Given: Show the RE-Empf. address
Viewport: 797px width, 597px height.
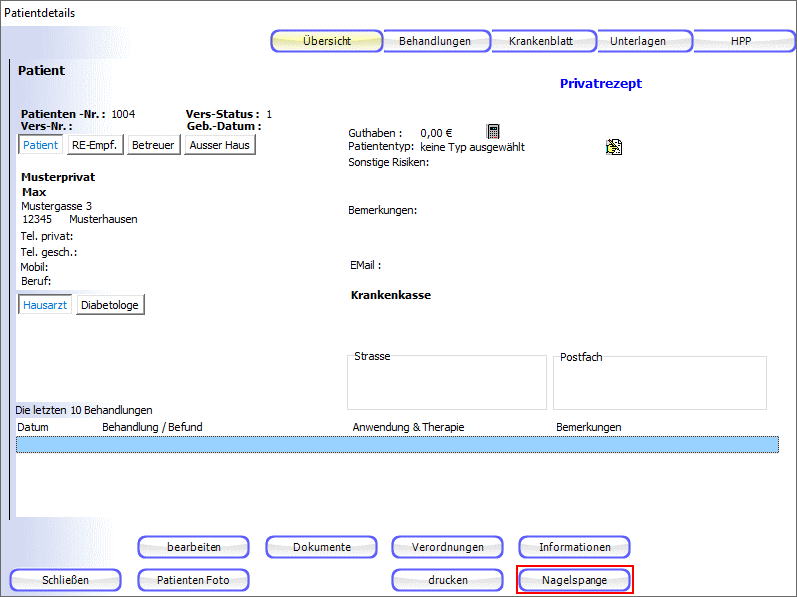Looking at the screenshot, I should 95,145.
